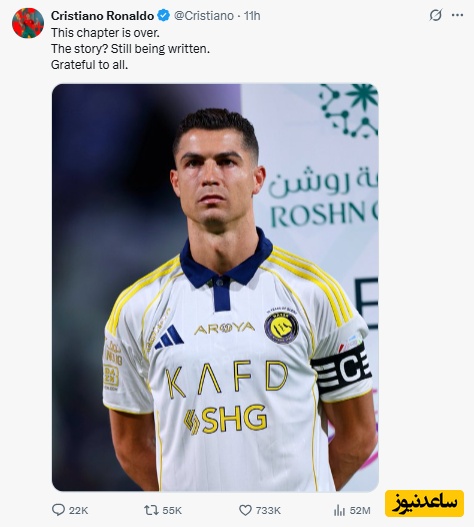Open the @Cristiano handle link

coord(204,16)
